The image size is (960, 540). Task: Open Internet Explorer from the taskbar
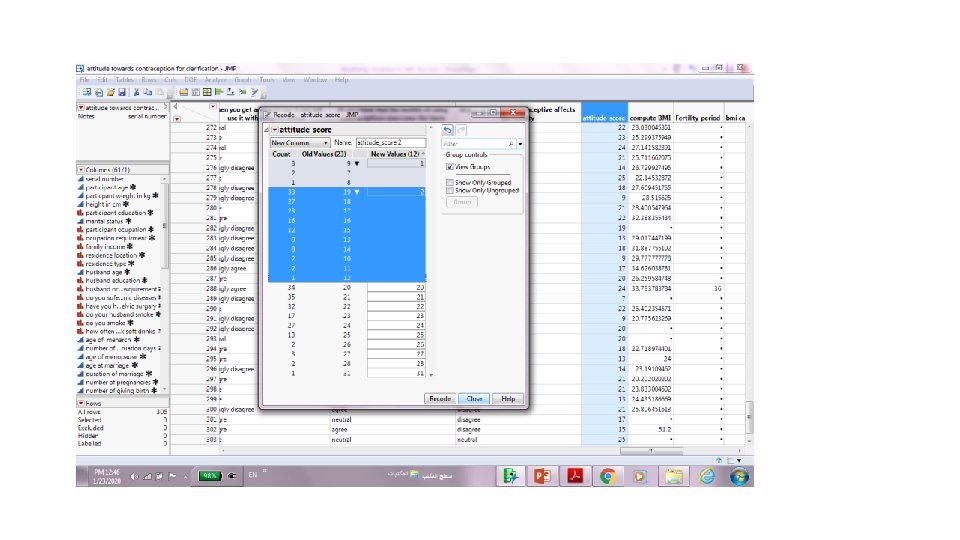(x=707, y=476)
